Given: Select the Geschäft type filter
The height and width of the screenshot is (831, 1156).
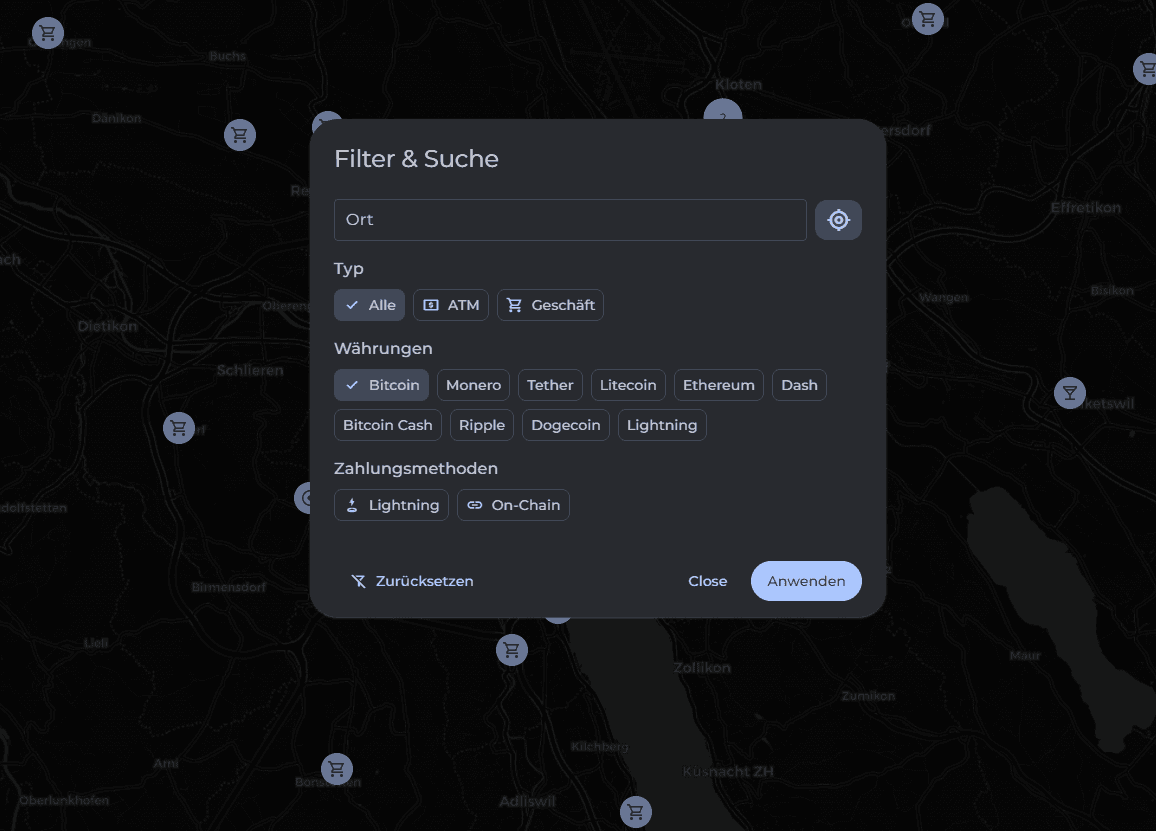Looking at the screenshot, I should (x=550, y=305).
